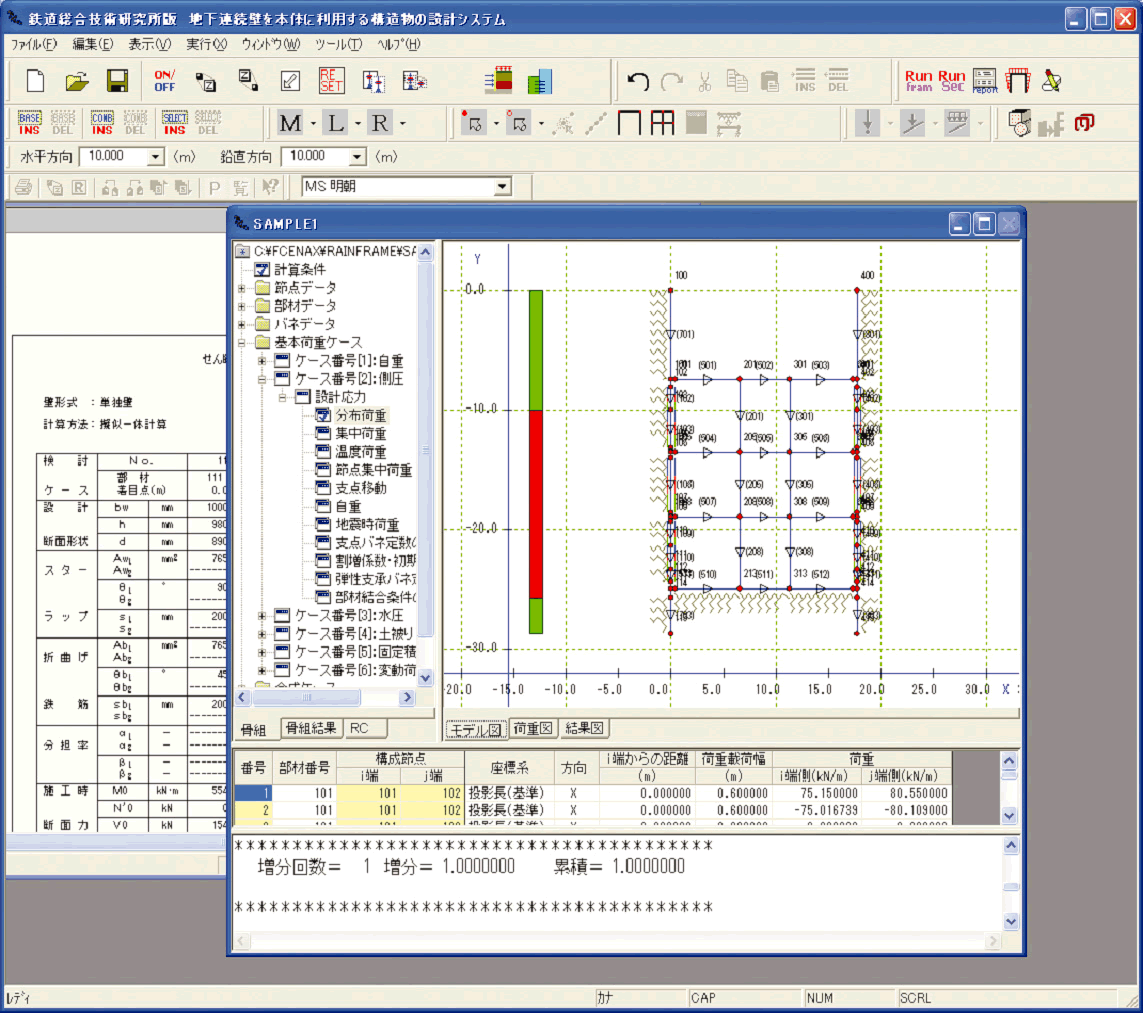Click the large M button

[289, 123]
